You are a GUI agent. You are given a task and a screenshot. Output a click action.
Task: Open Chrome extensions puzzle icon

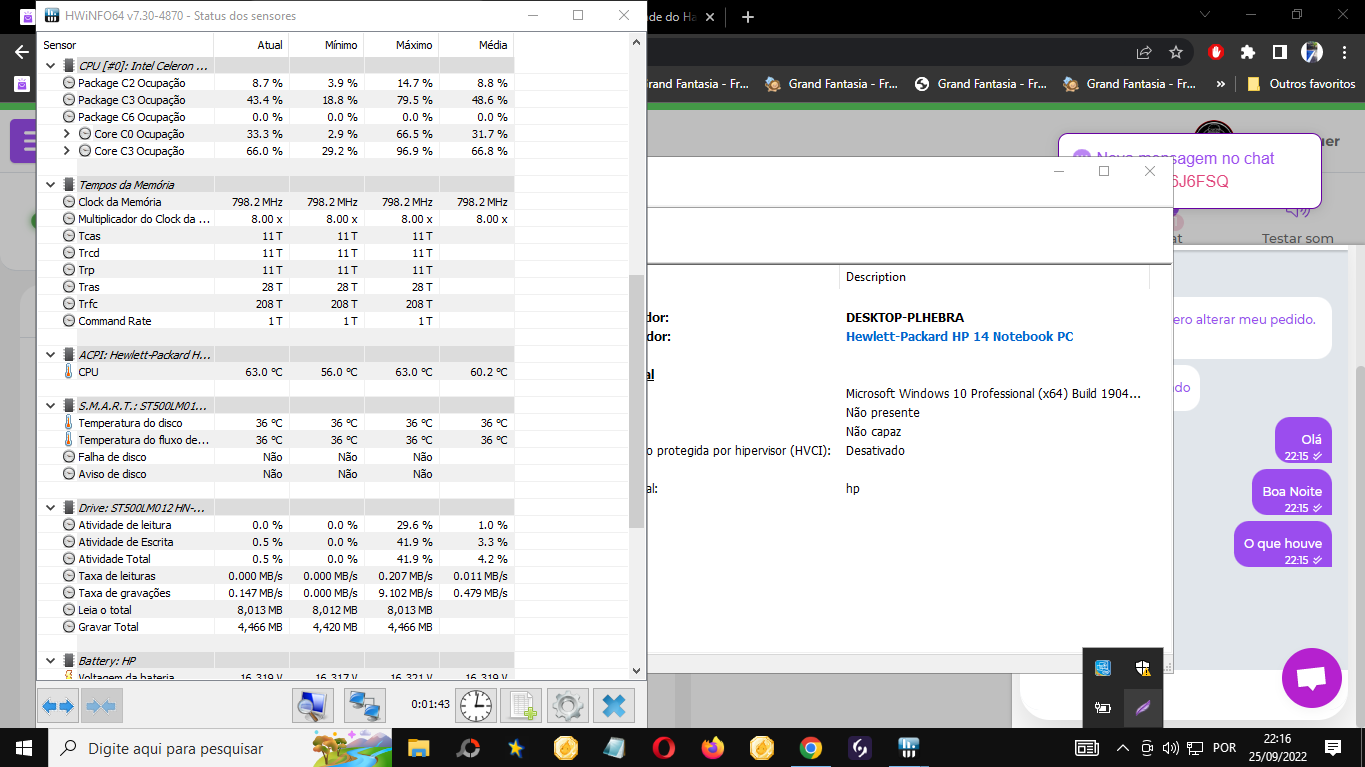click(x=1247, y=52)
